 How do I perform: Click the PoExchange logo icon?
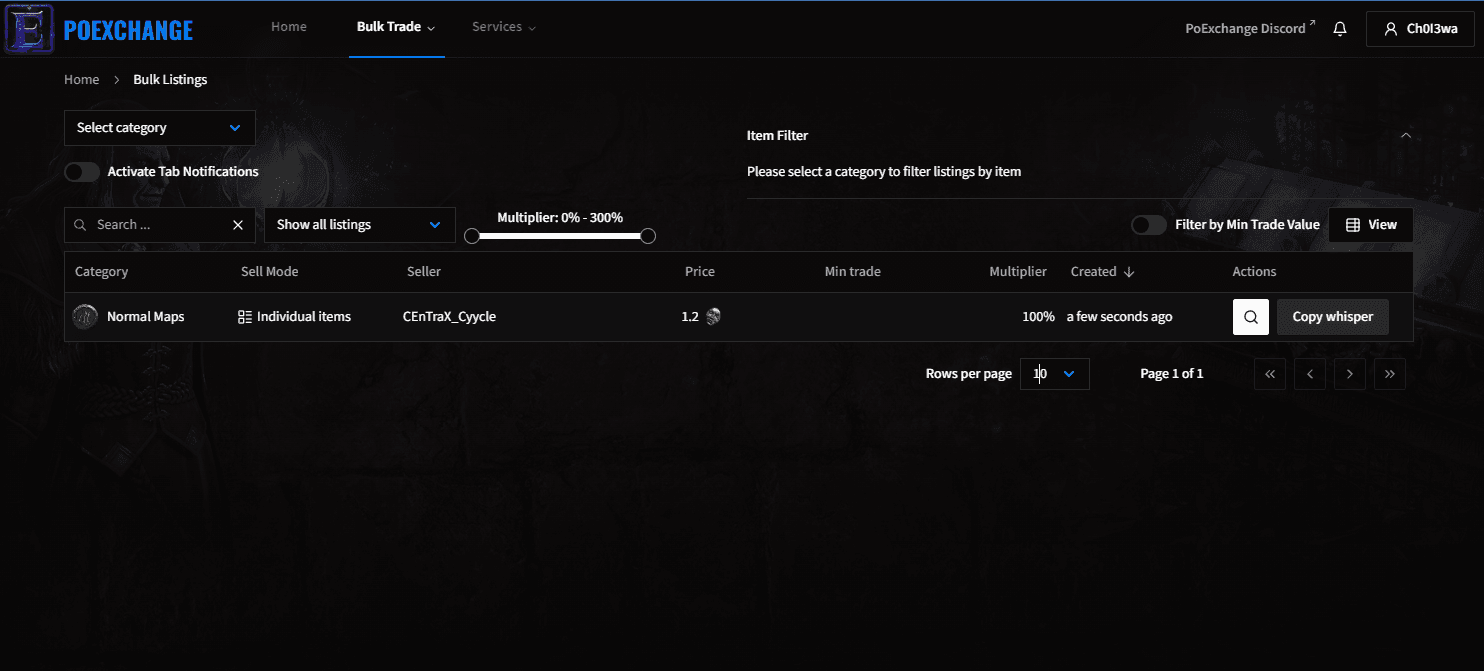tap(29, 29)
